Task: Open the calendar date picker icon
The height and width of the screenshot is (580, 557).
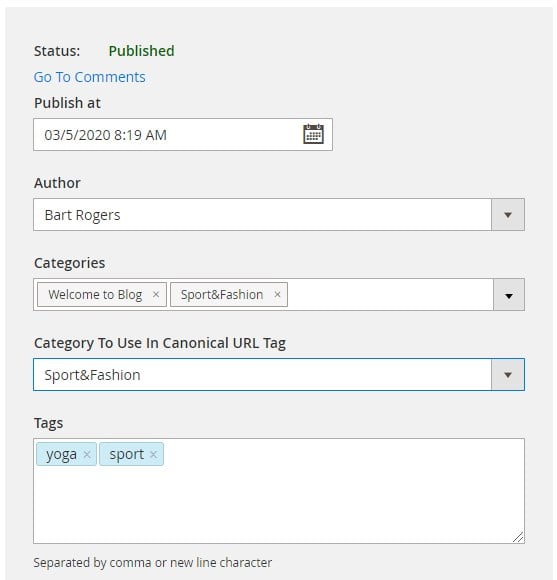Action: (313, 134)
